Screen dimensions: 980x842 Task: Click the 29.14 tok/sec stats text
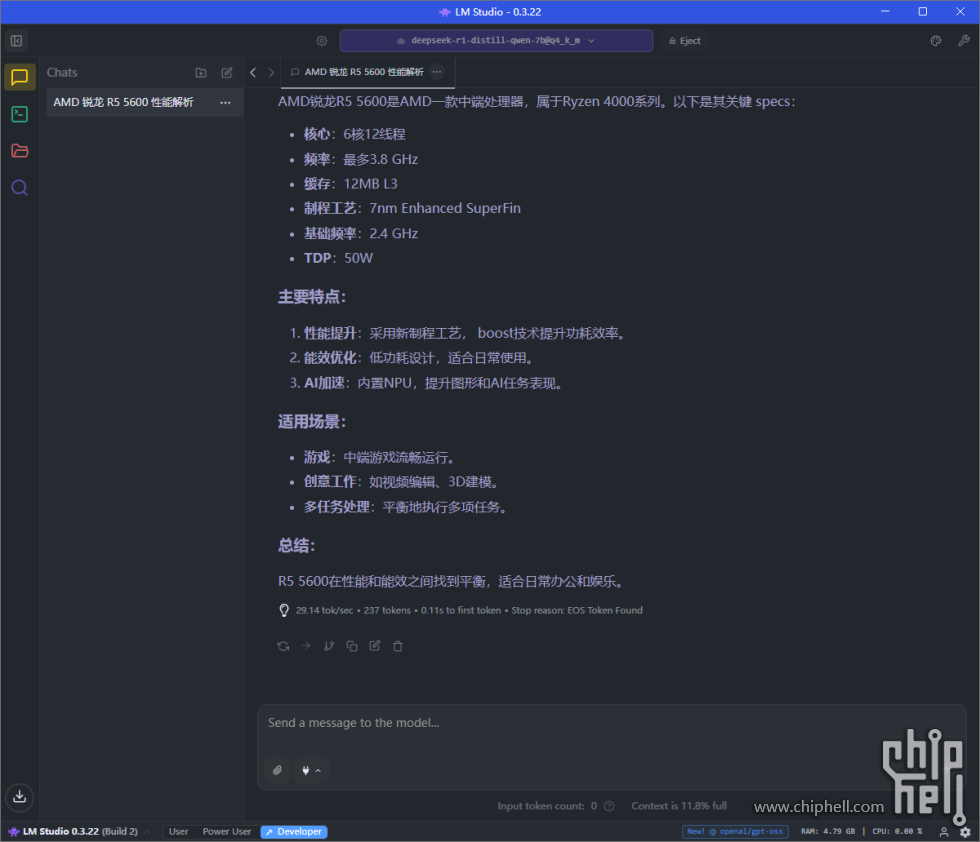[x=324, y=611]
